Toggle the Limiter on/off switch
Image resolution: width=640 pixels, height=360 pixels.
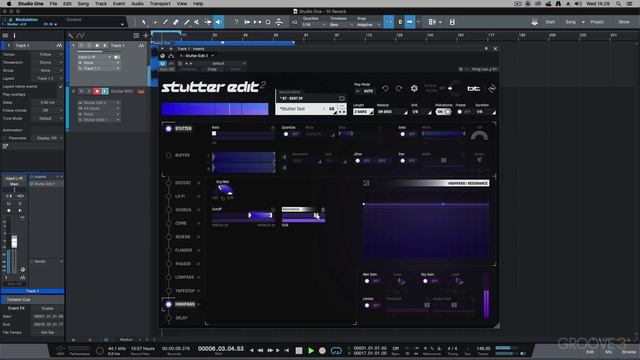[371, 305]
